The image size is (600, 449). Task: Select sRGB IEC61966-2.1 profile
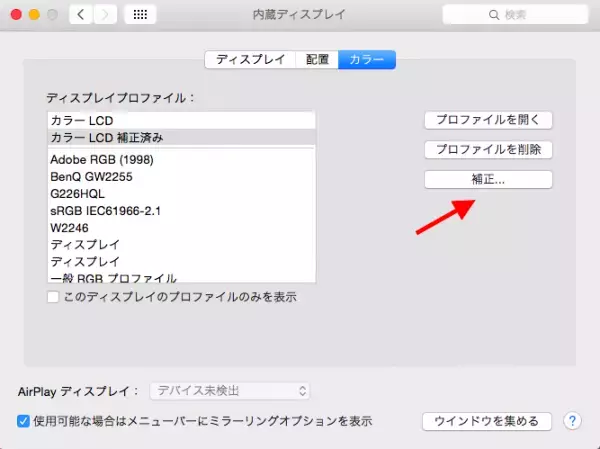click(181, 211)
